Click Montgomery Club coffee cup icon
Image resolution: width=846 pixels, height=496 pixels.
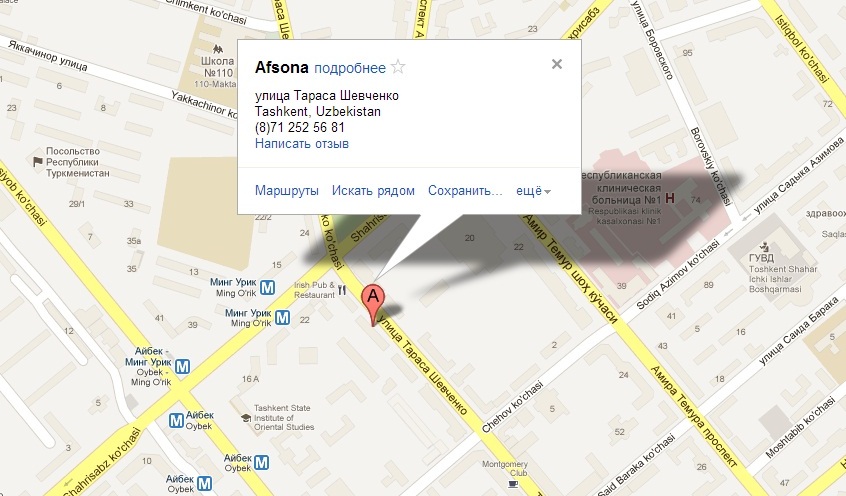click(513, 484)
